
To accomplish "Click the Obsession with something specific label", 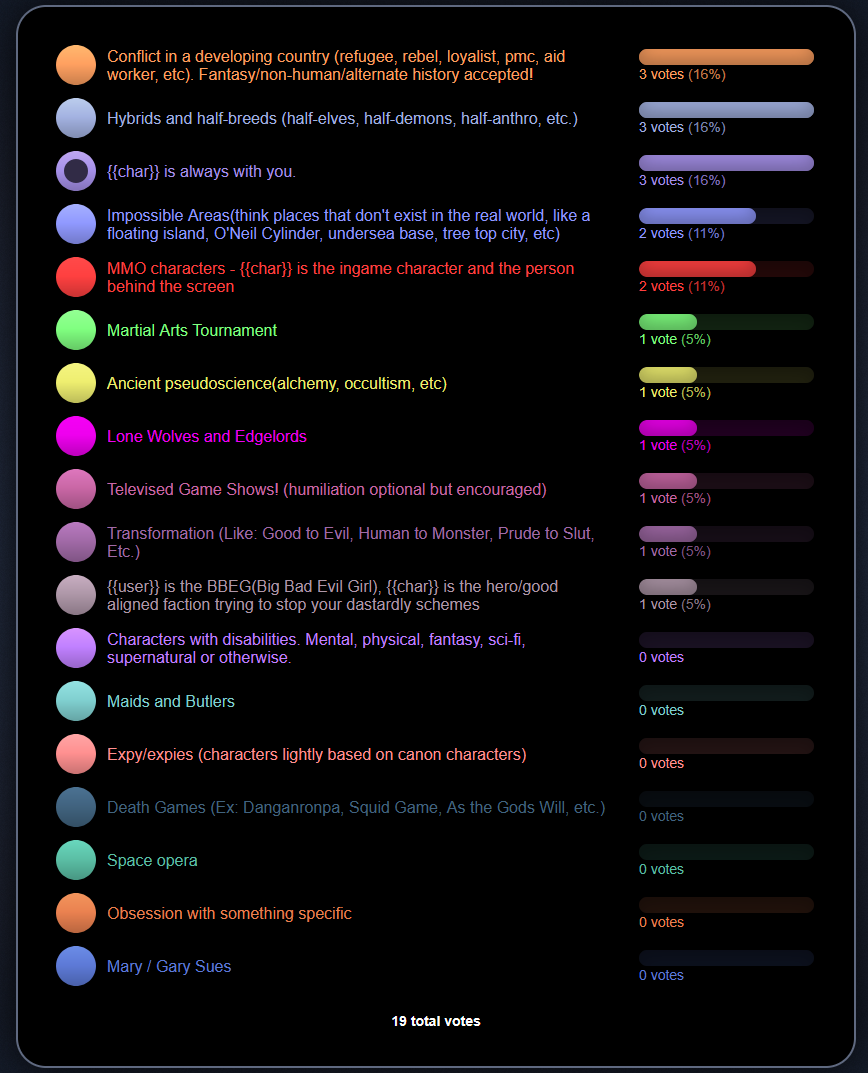I will pos(229,914).
